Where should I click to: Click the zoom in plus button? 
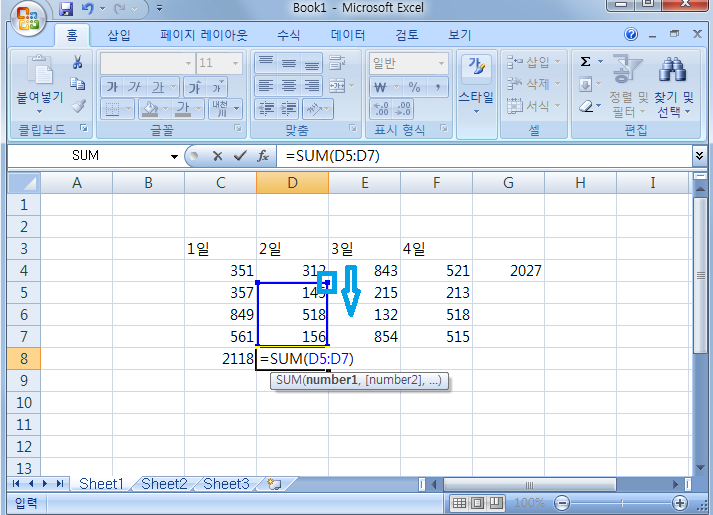point(680,503)
